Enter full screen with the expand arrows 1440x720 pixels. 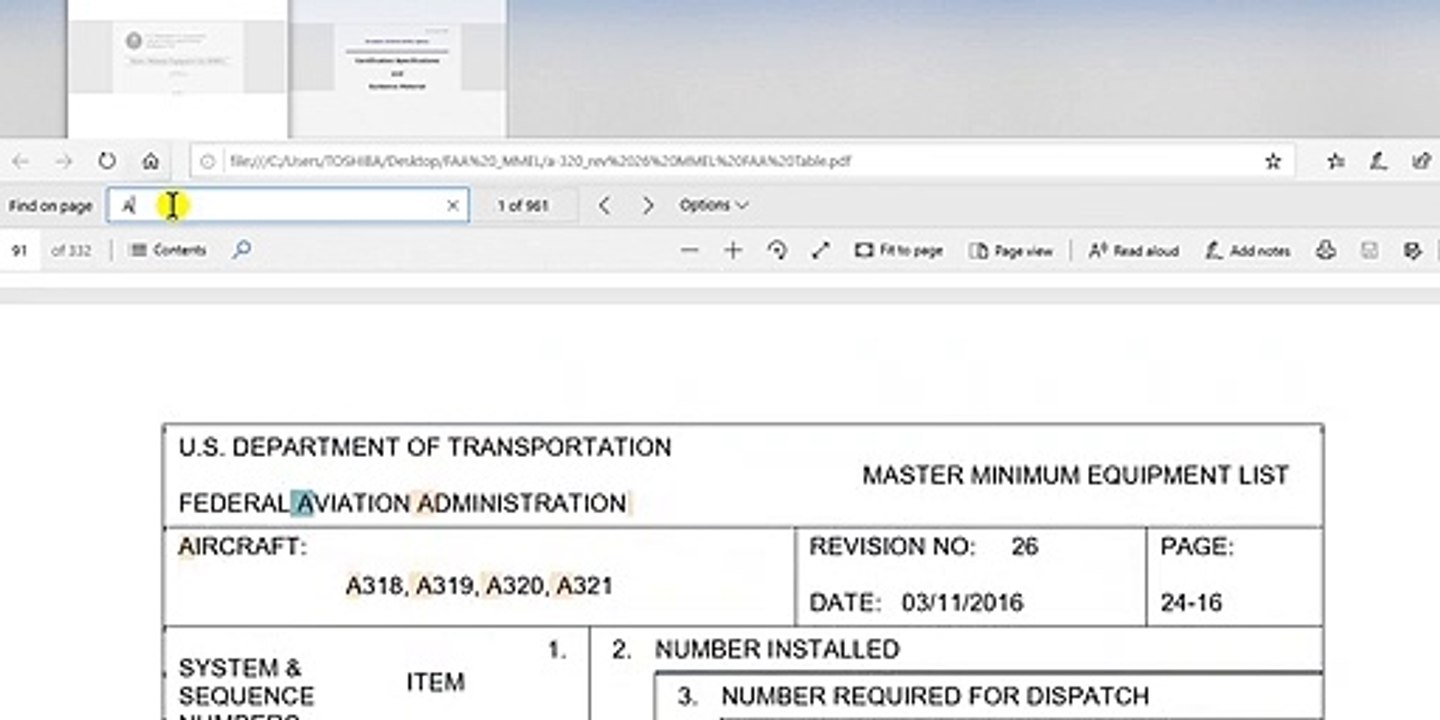click(821, 251)
